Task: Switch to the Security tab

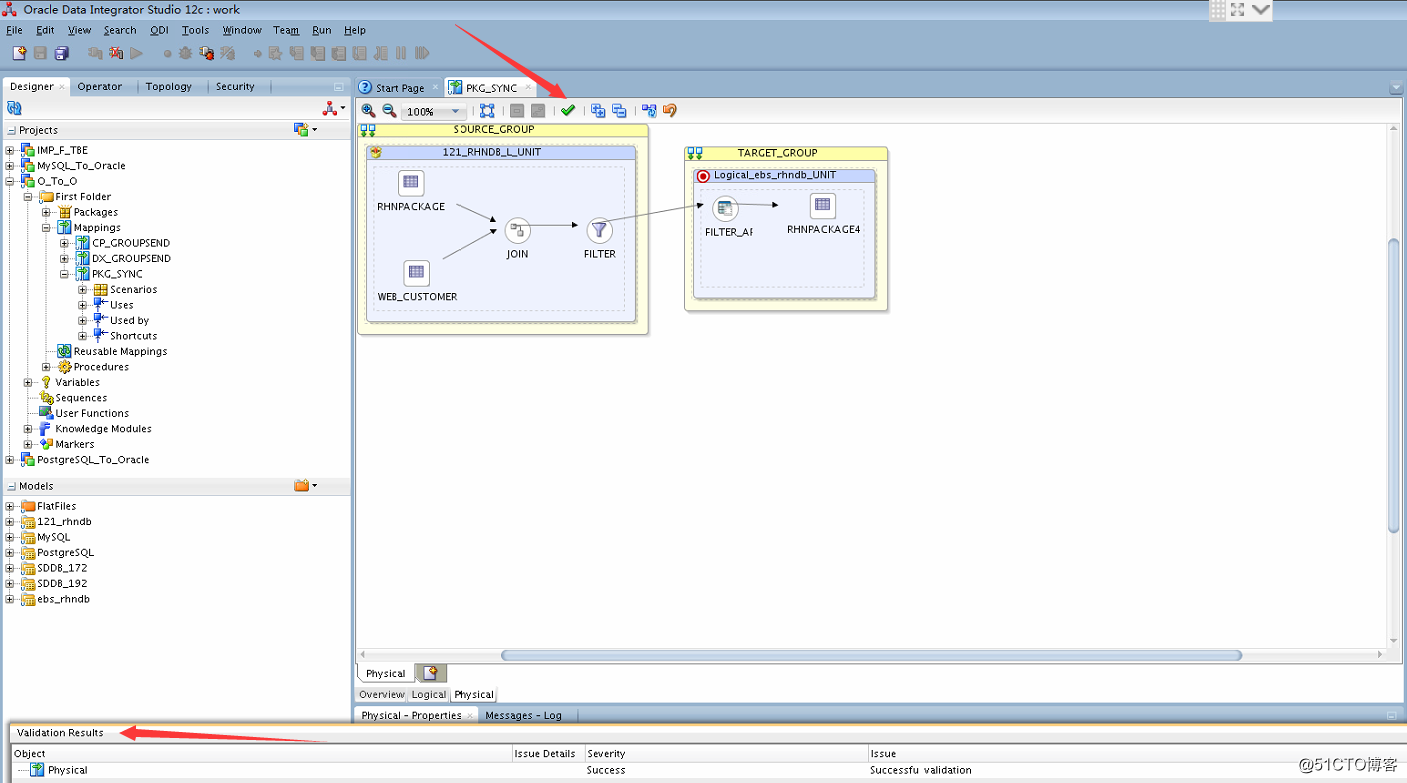Action: 235,87
